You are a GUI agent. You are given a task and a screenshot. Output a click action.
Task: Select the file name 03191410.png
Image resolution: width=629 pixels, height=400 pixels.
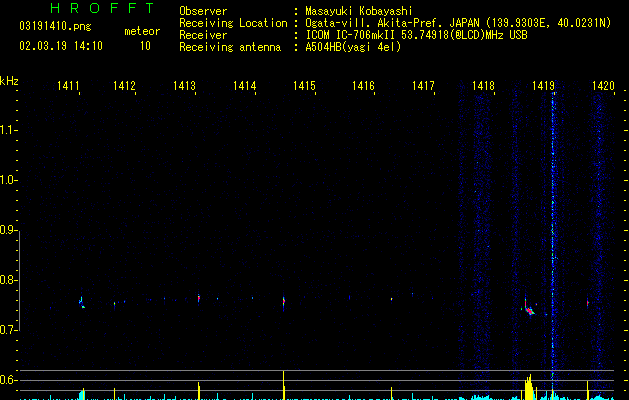click(55, 27)
